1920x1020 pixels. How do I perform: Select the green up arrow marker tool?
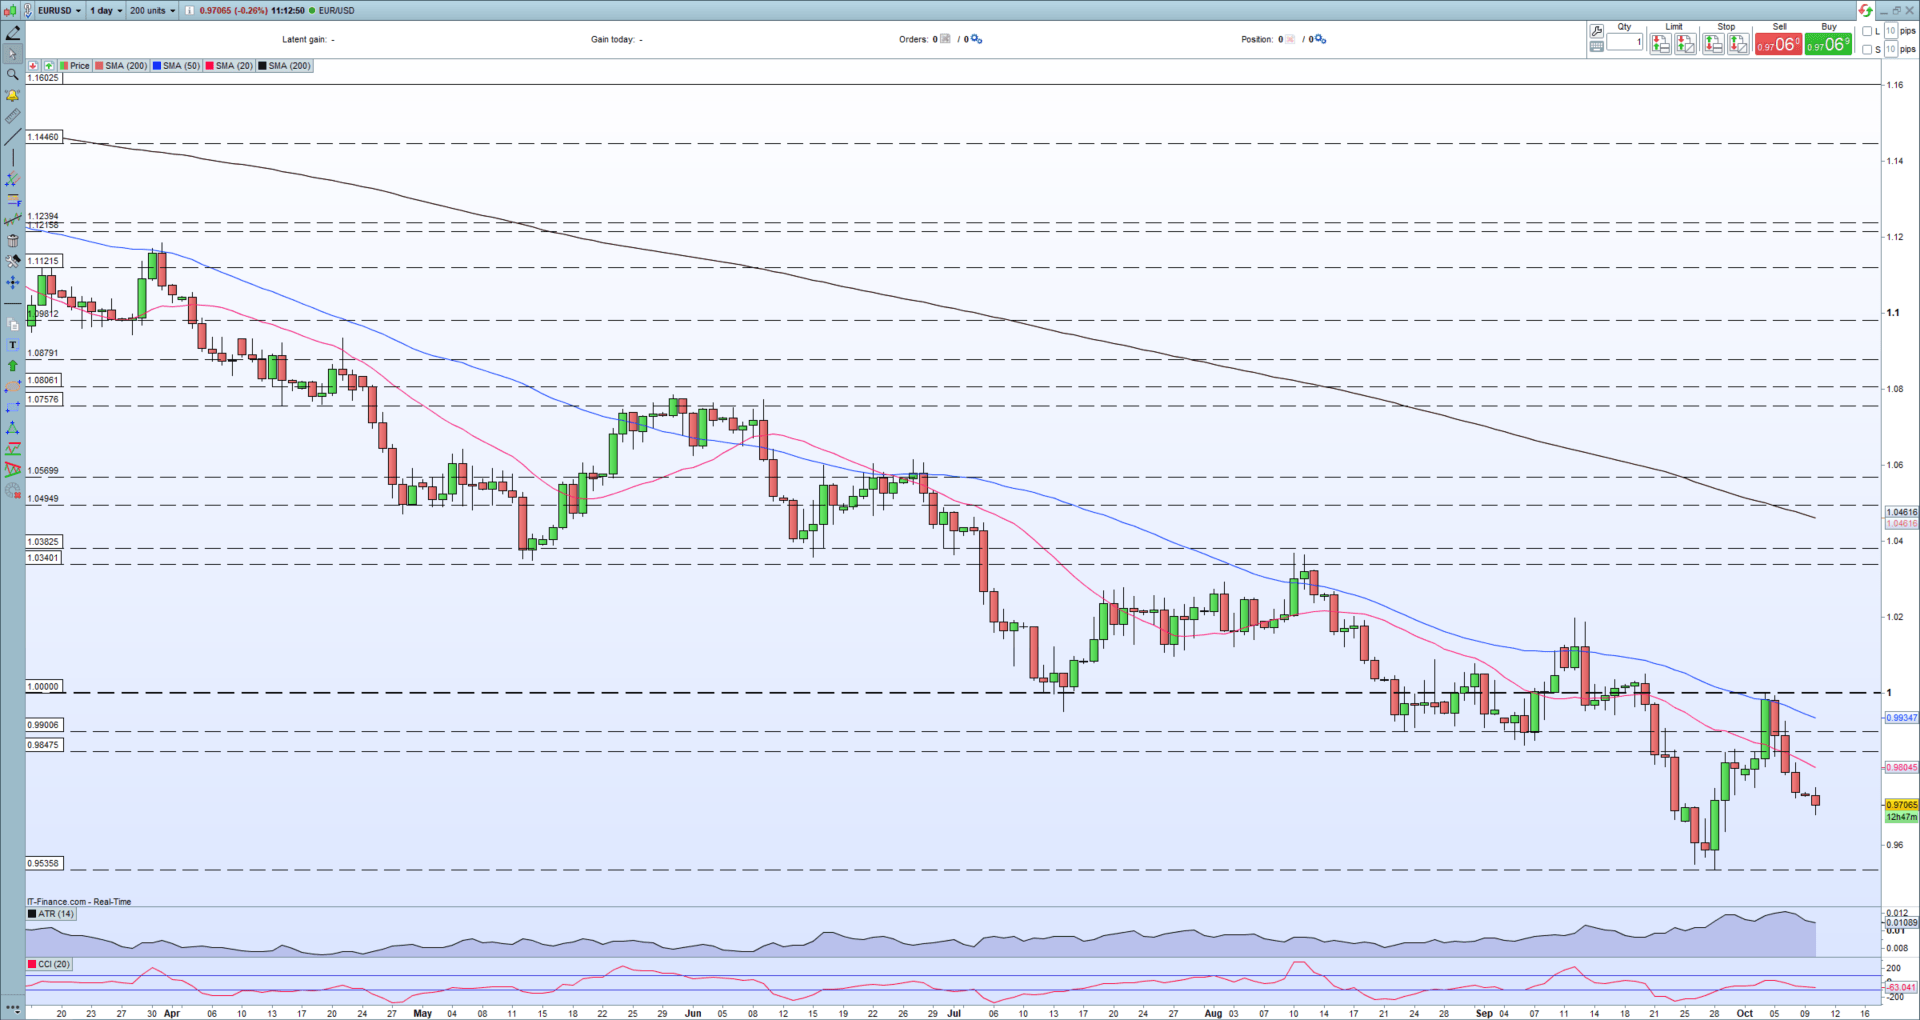click(12, 366)
